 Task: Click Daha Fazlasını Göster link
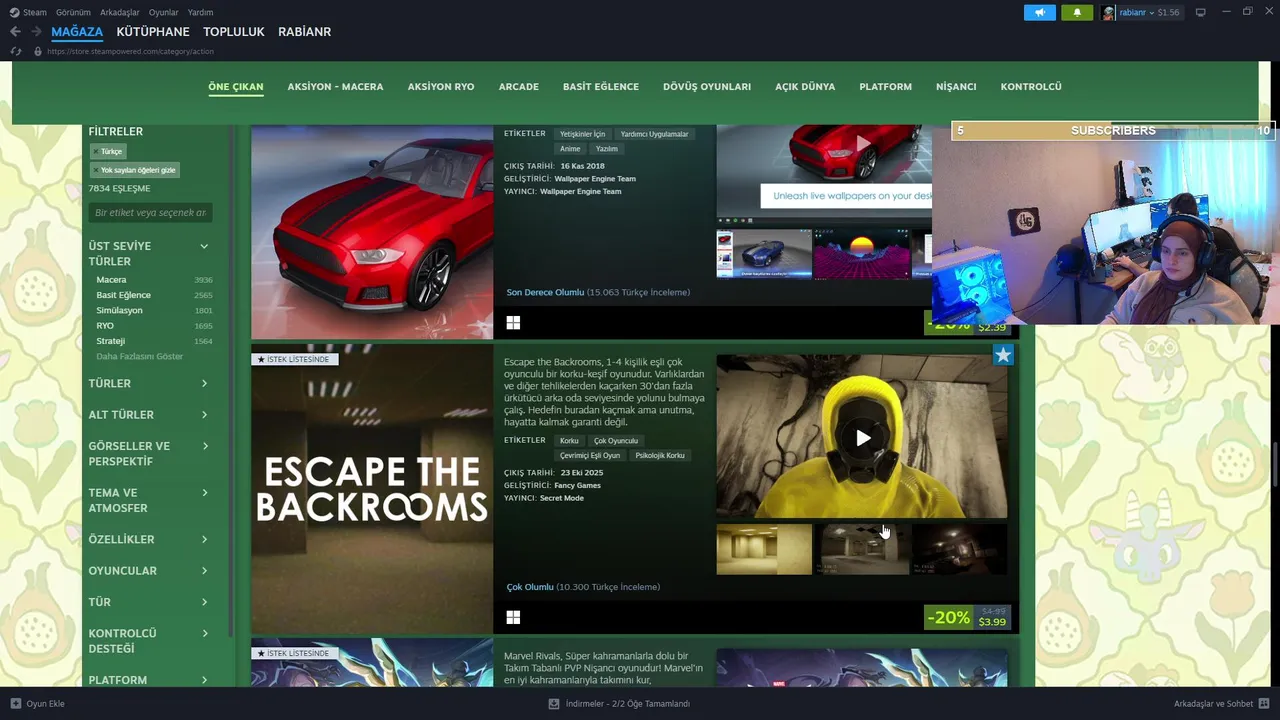tap(139, 356)
